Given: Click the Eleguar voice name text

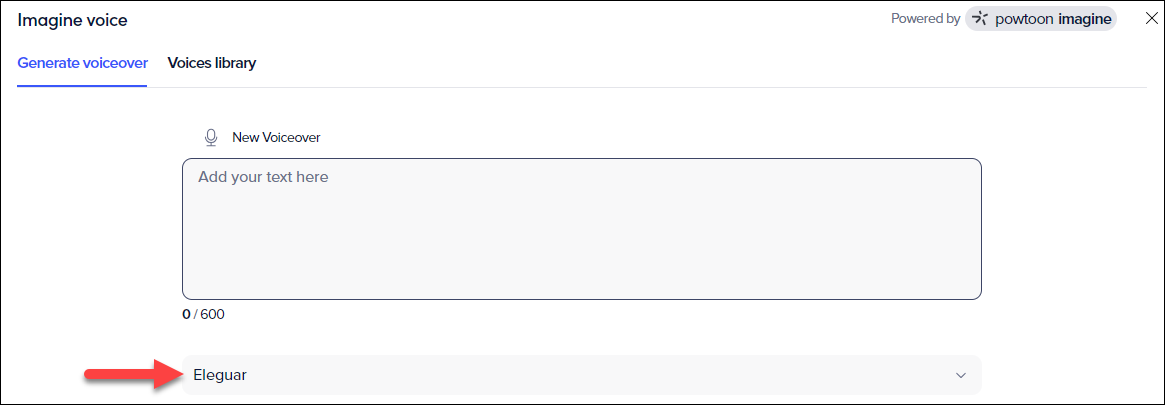Looking at the screenshot, I should (x=220, y=376).
